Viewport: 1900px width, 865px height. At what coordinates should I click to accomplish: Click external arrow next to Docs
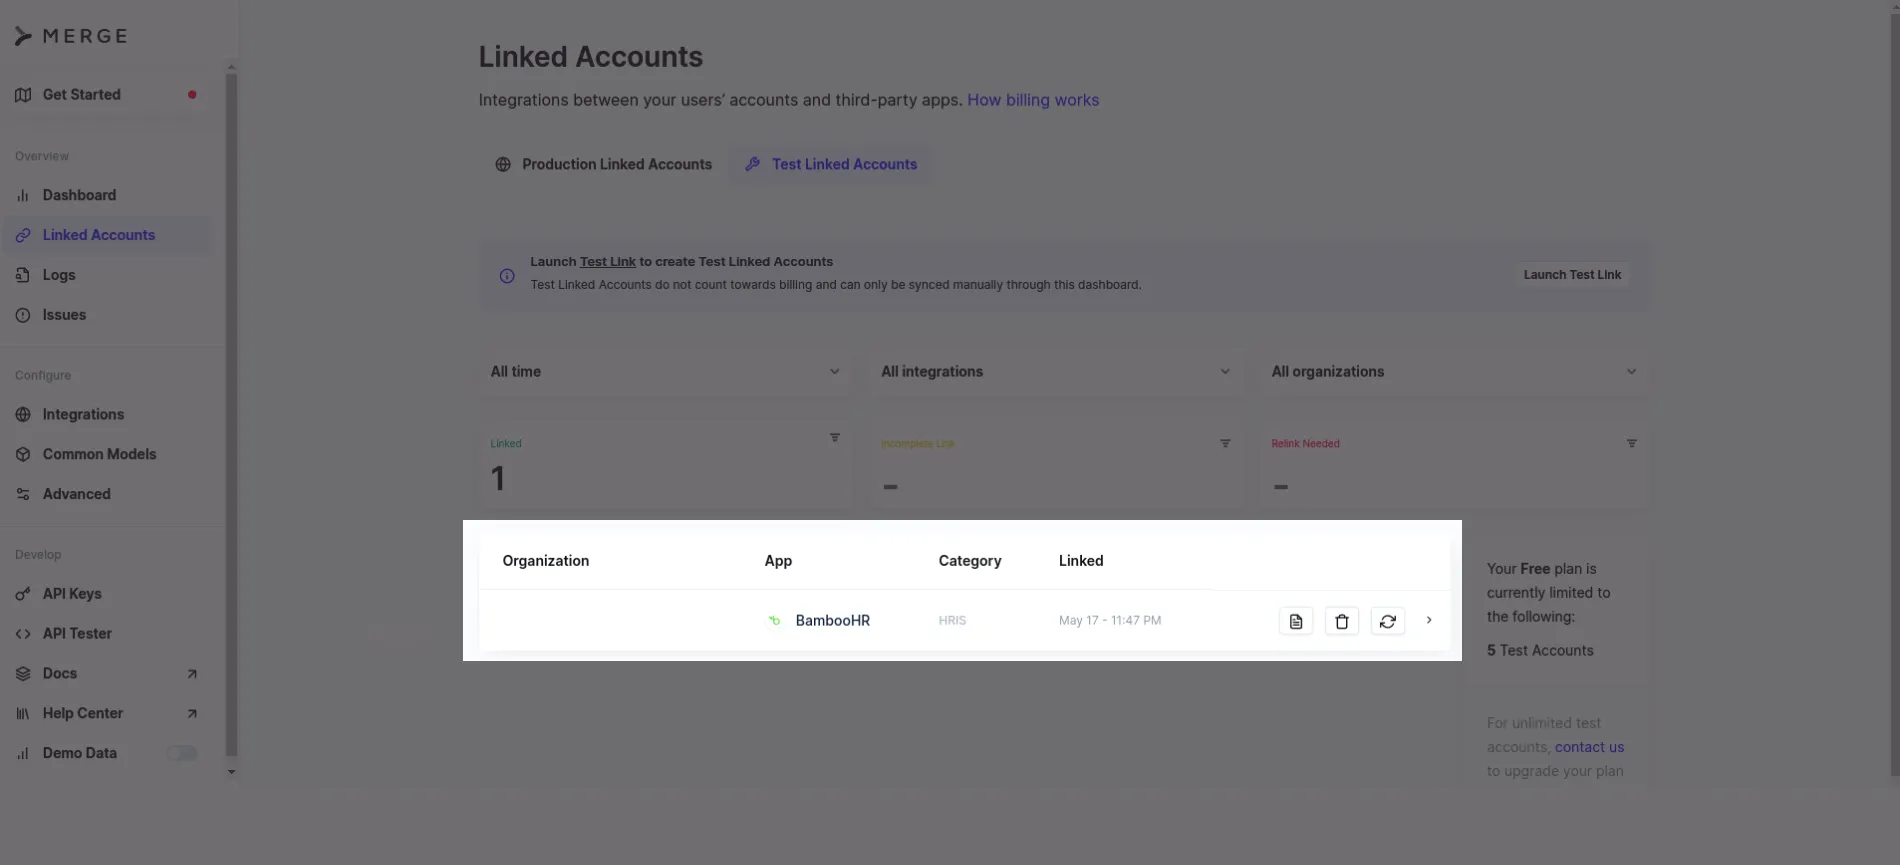pos(192,674)
